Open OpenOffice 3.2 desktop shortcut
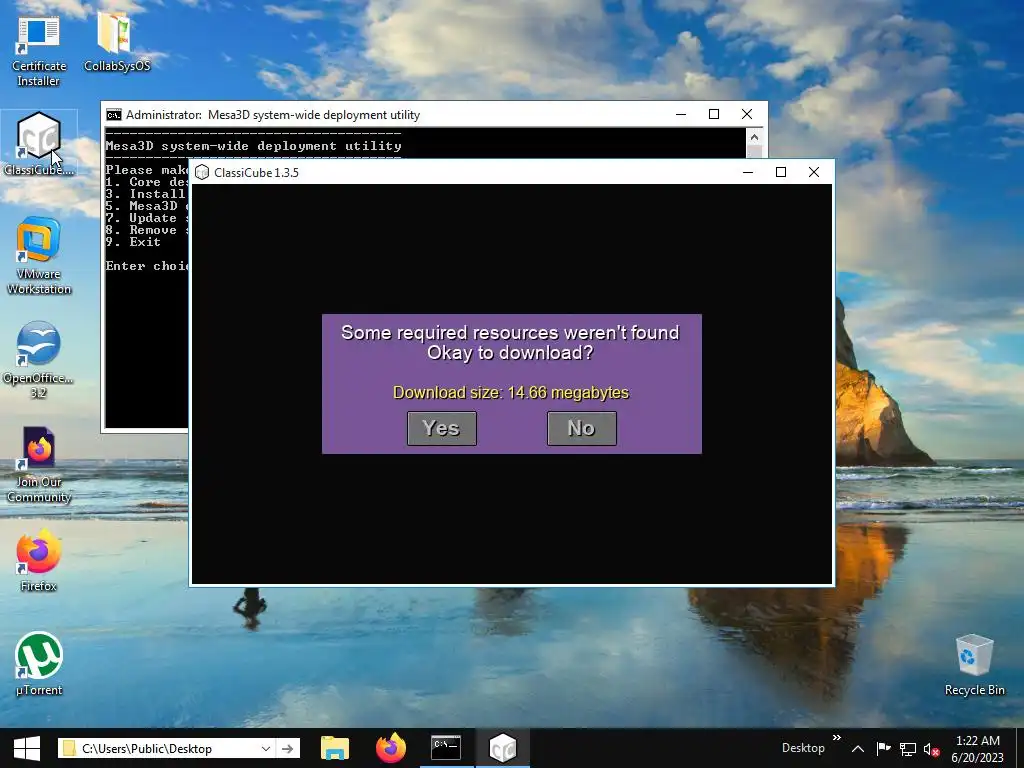This screenshot has height=768, width=1024. pos(39,360)
